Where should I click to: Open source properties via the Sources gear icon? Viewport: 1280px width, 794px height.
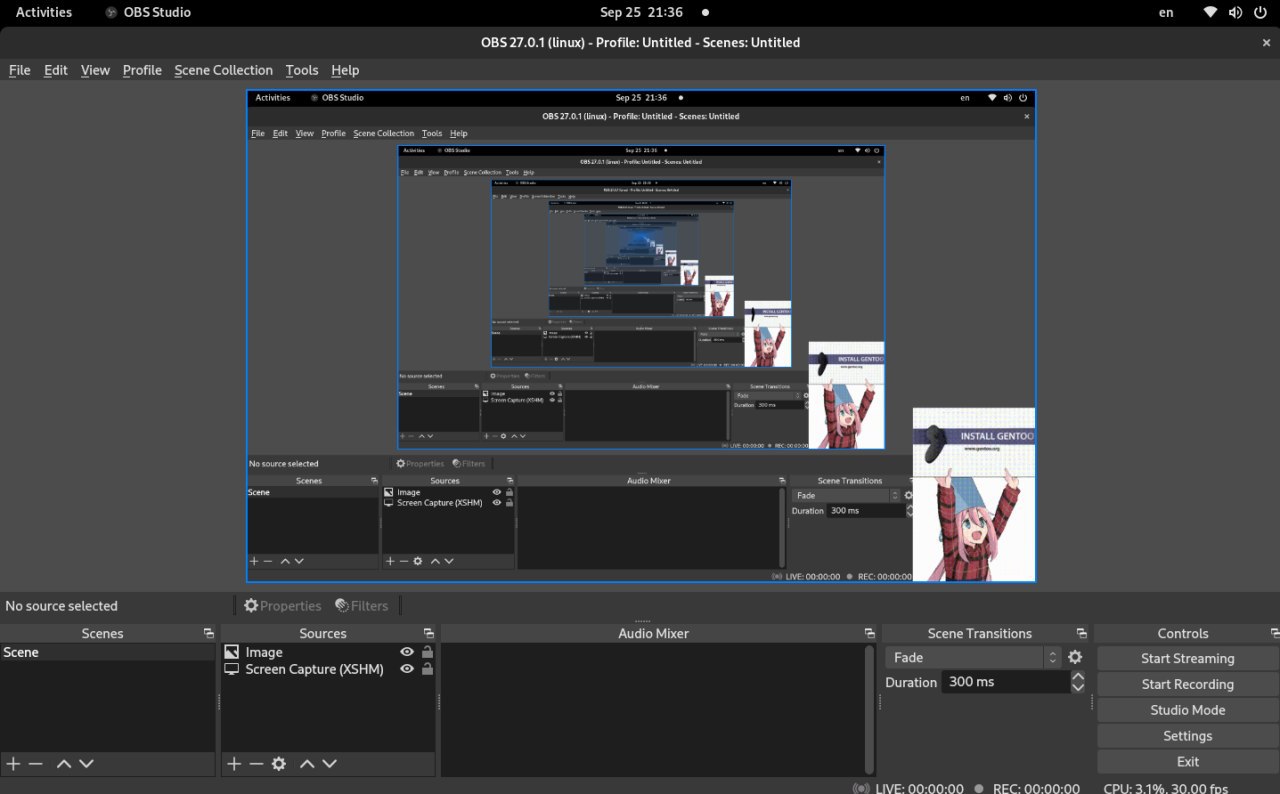(279, 763)
